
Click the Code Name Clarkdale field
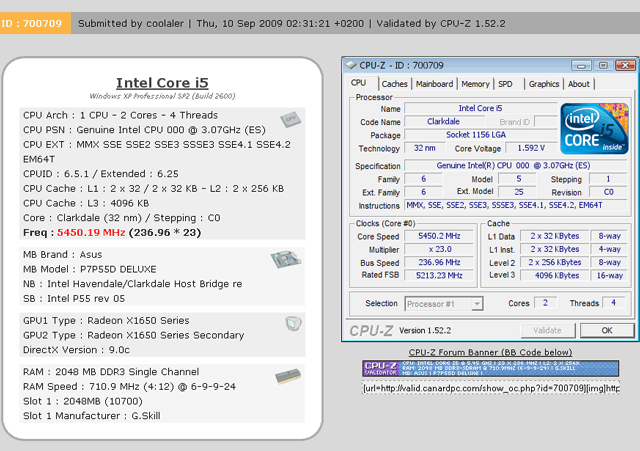[444, 122]
